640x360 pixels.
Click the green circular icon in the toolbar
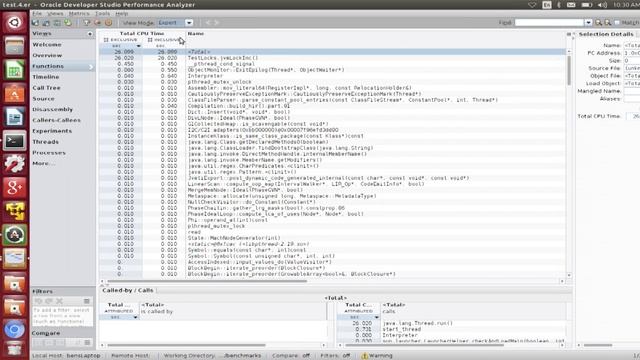[x=68, y=23]
